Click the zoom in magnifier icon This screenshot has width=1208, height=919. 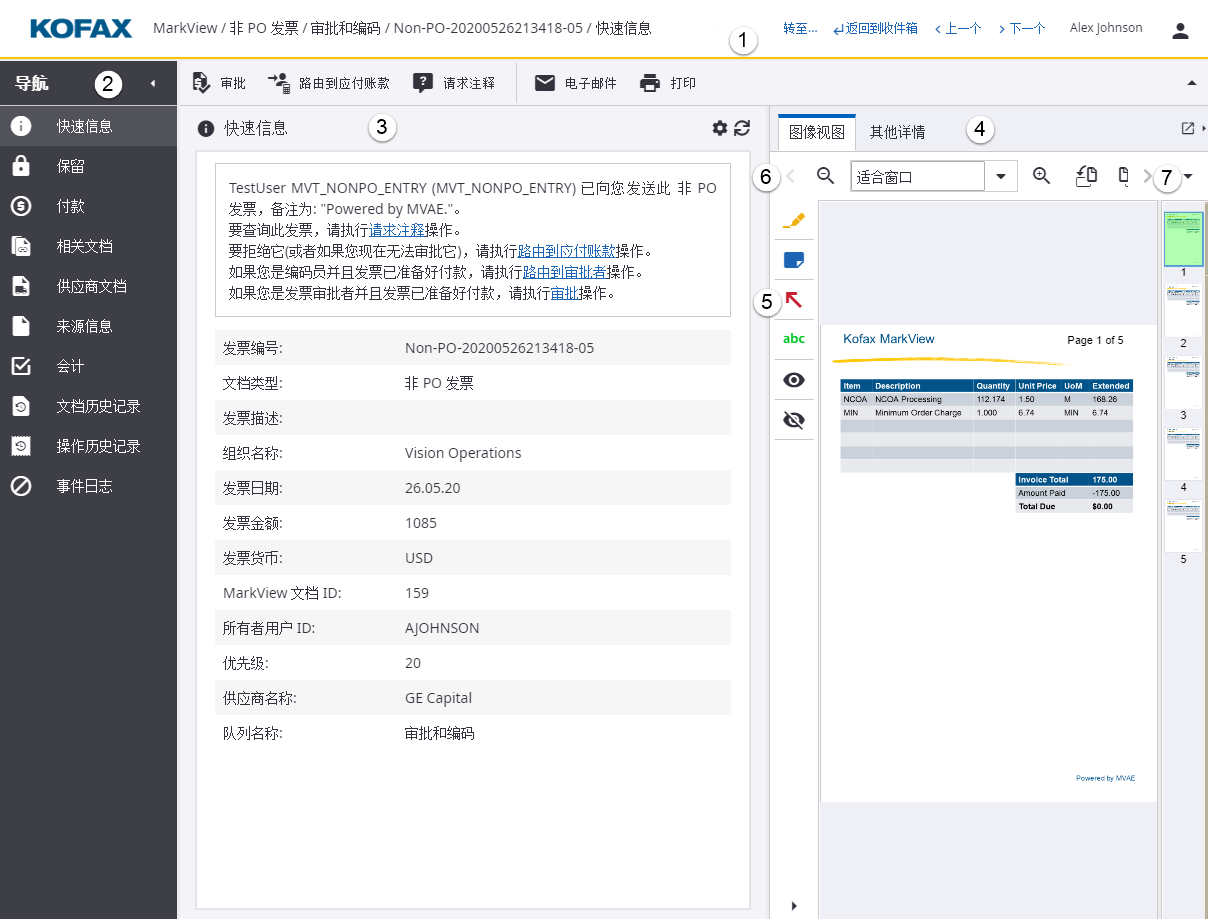[1041, 176]
